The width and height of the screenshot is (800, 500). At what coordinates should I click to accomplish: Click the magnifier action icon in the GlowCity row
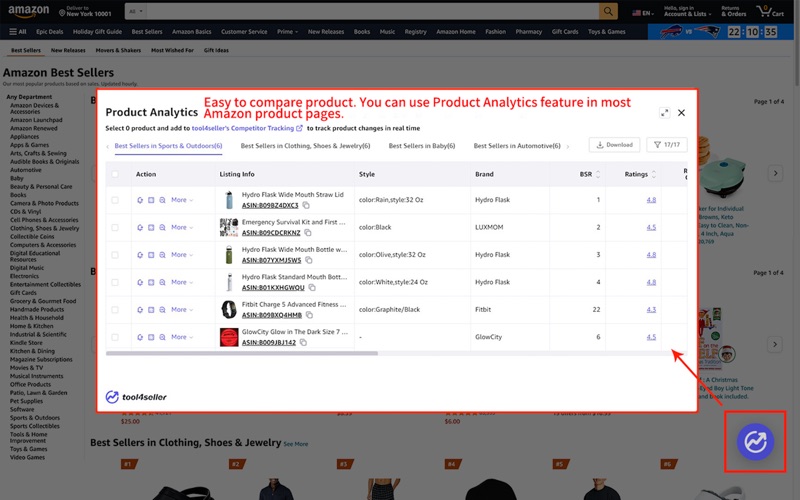coord(162,337)
